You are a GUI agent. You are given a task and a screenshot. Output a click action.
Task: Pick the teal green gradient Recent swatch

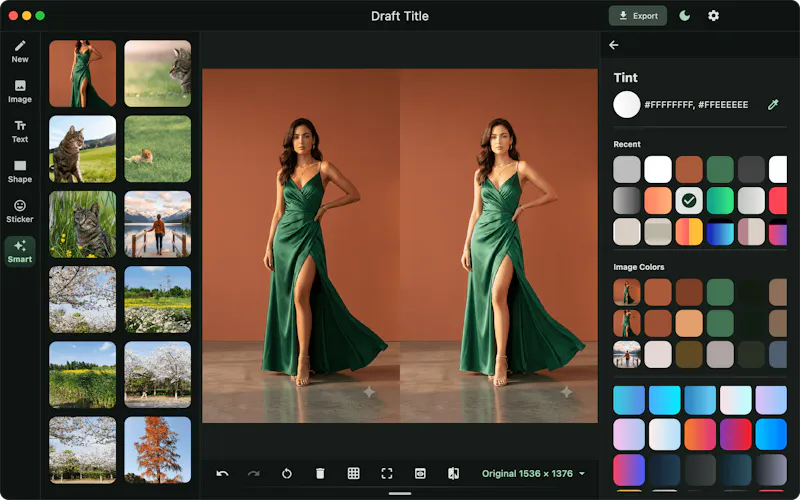click(x=720, y=201)
